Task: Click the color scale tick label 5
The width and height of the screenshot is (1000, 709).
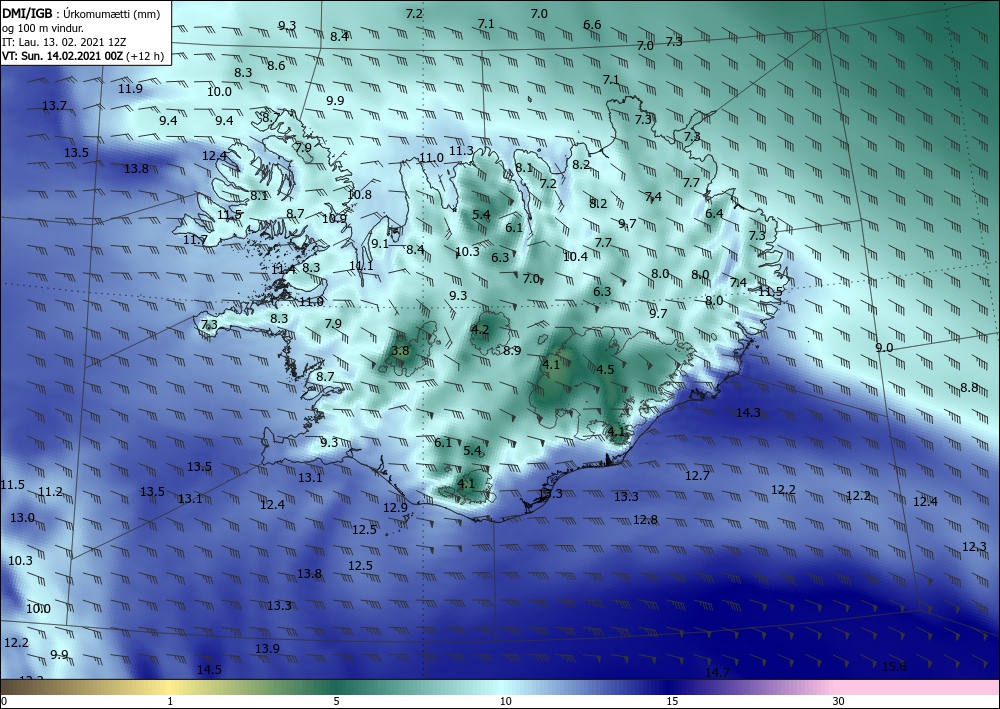Action: click(336, 701)
